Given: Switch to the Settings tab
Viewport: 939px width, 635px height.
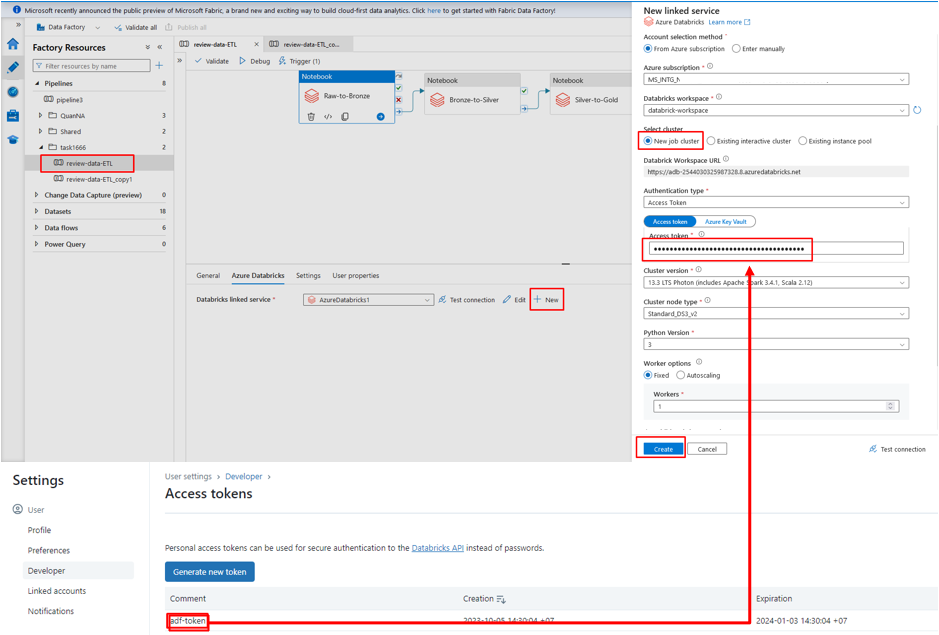Looking at the screenshot, I should (308, 275).
